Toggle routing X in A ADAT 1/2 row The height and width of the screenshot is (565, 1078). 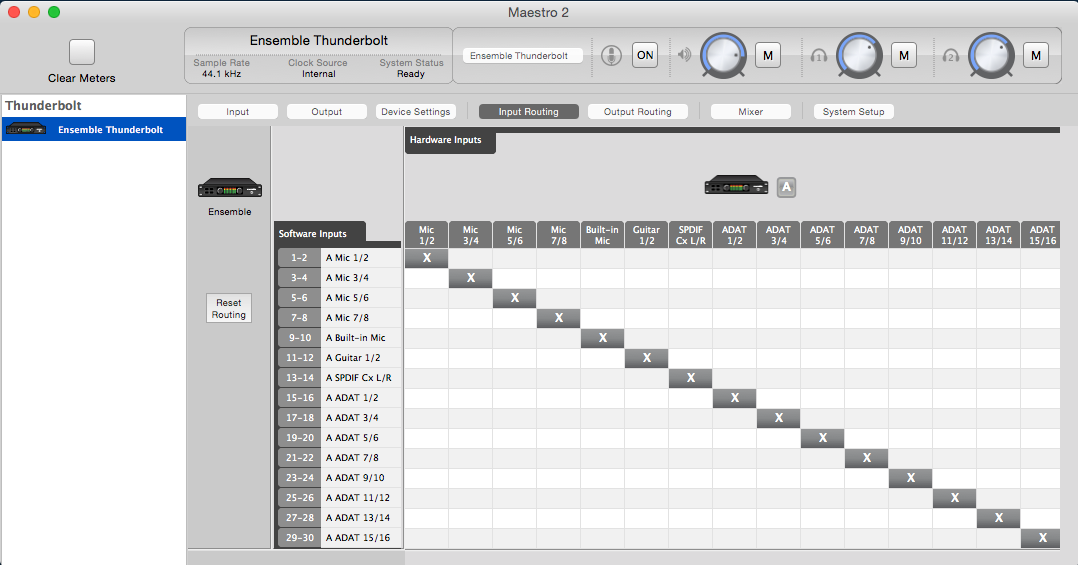pos(735,397)
